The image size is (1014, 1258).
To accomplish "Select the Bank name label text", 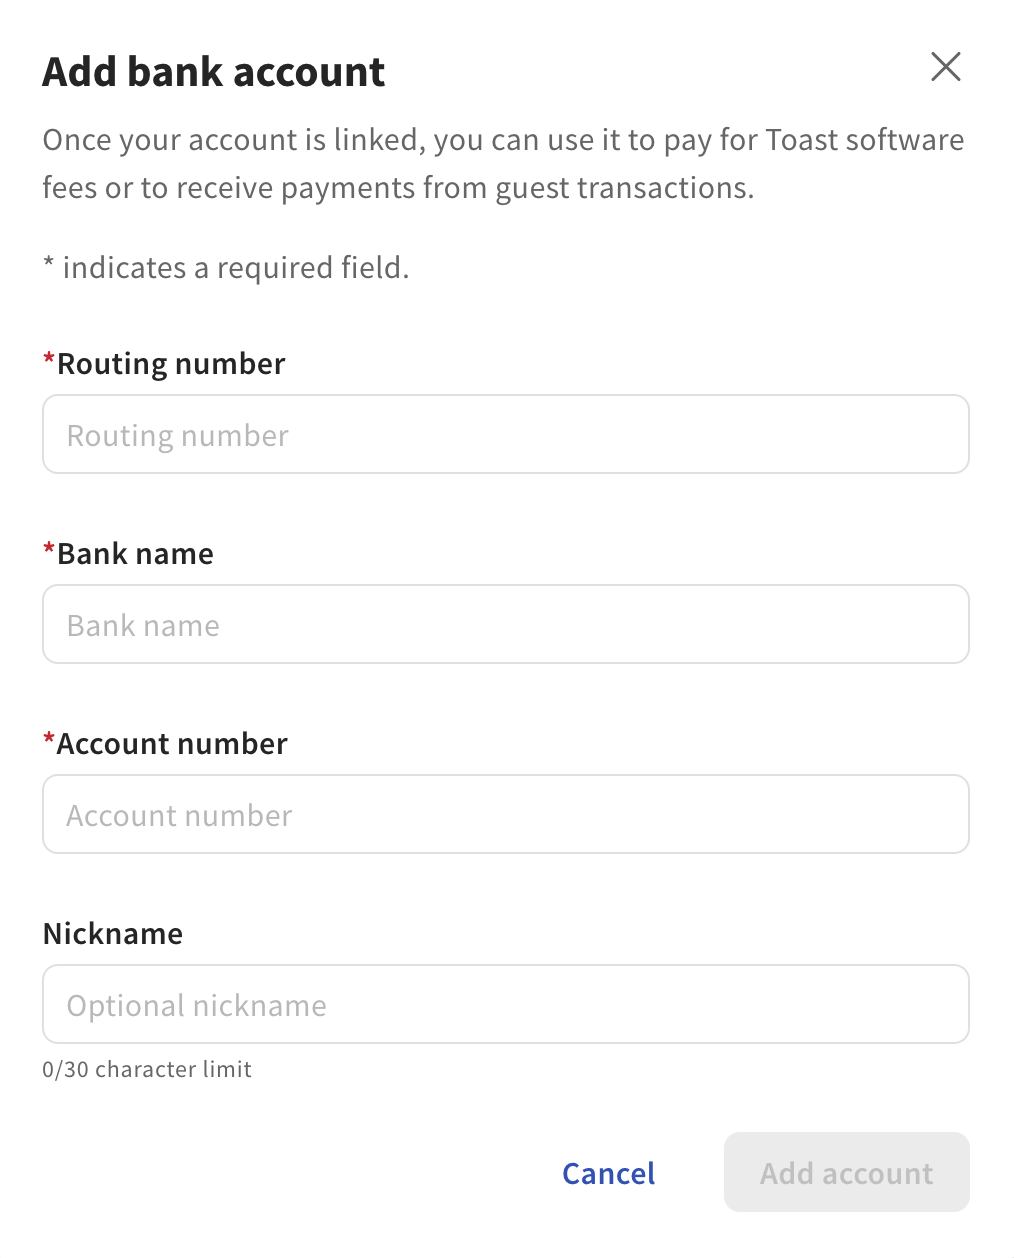I will pyautogui.click(x=134, y=553).
